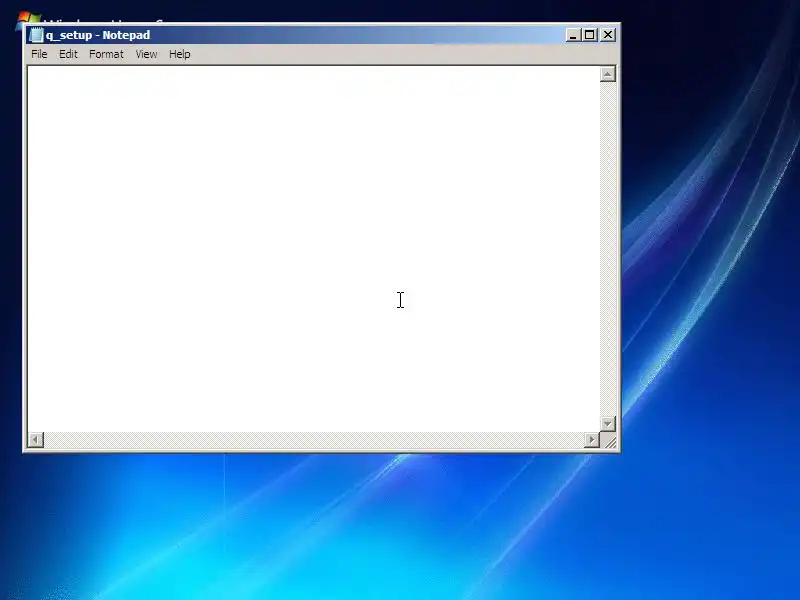This screenshot has width=800, height=600.
Task: Minimize the q_setup Notepad window
Action: pyautogui.click(x=573, y=35)
